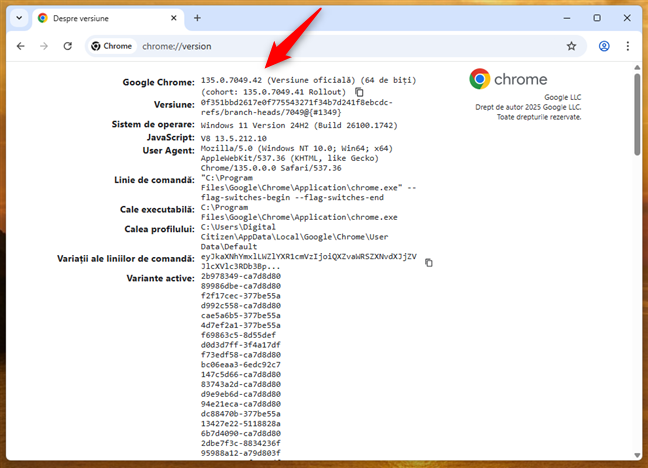Click the vertical scrollbar thumb
Image resolution: width=648 pixels, height=468 pixels.
click(x=637, y=115)
